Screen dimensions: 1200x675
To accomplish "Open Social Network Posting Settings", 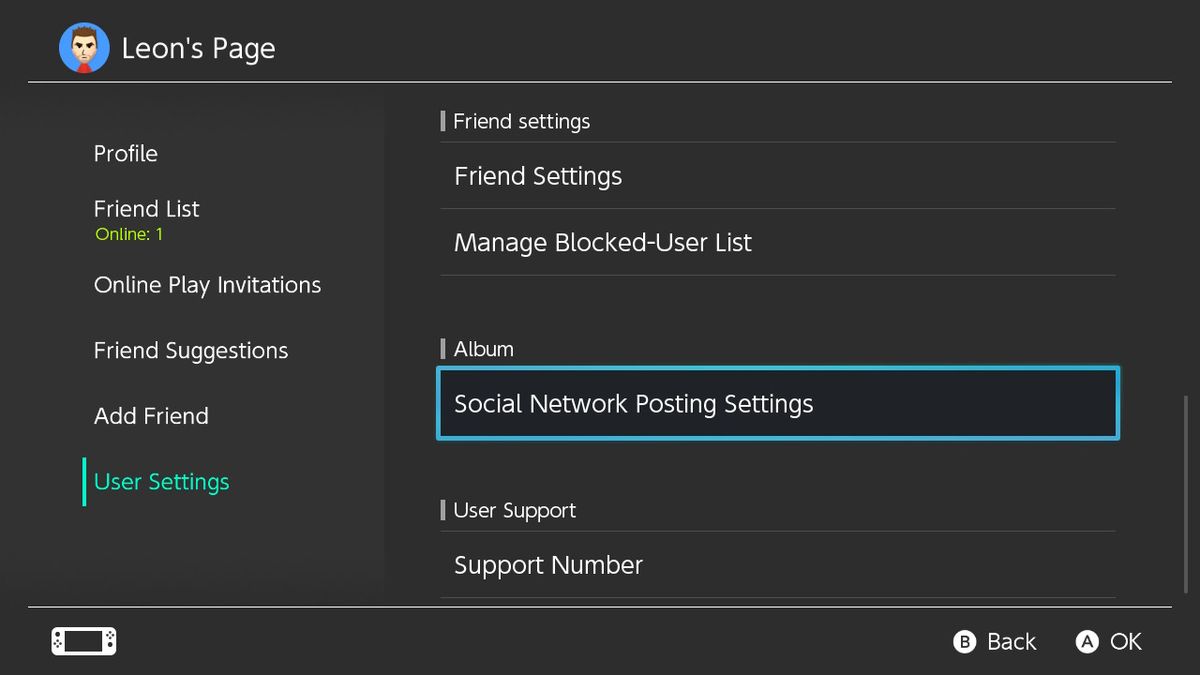I will [x=633, y=404].
